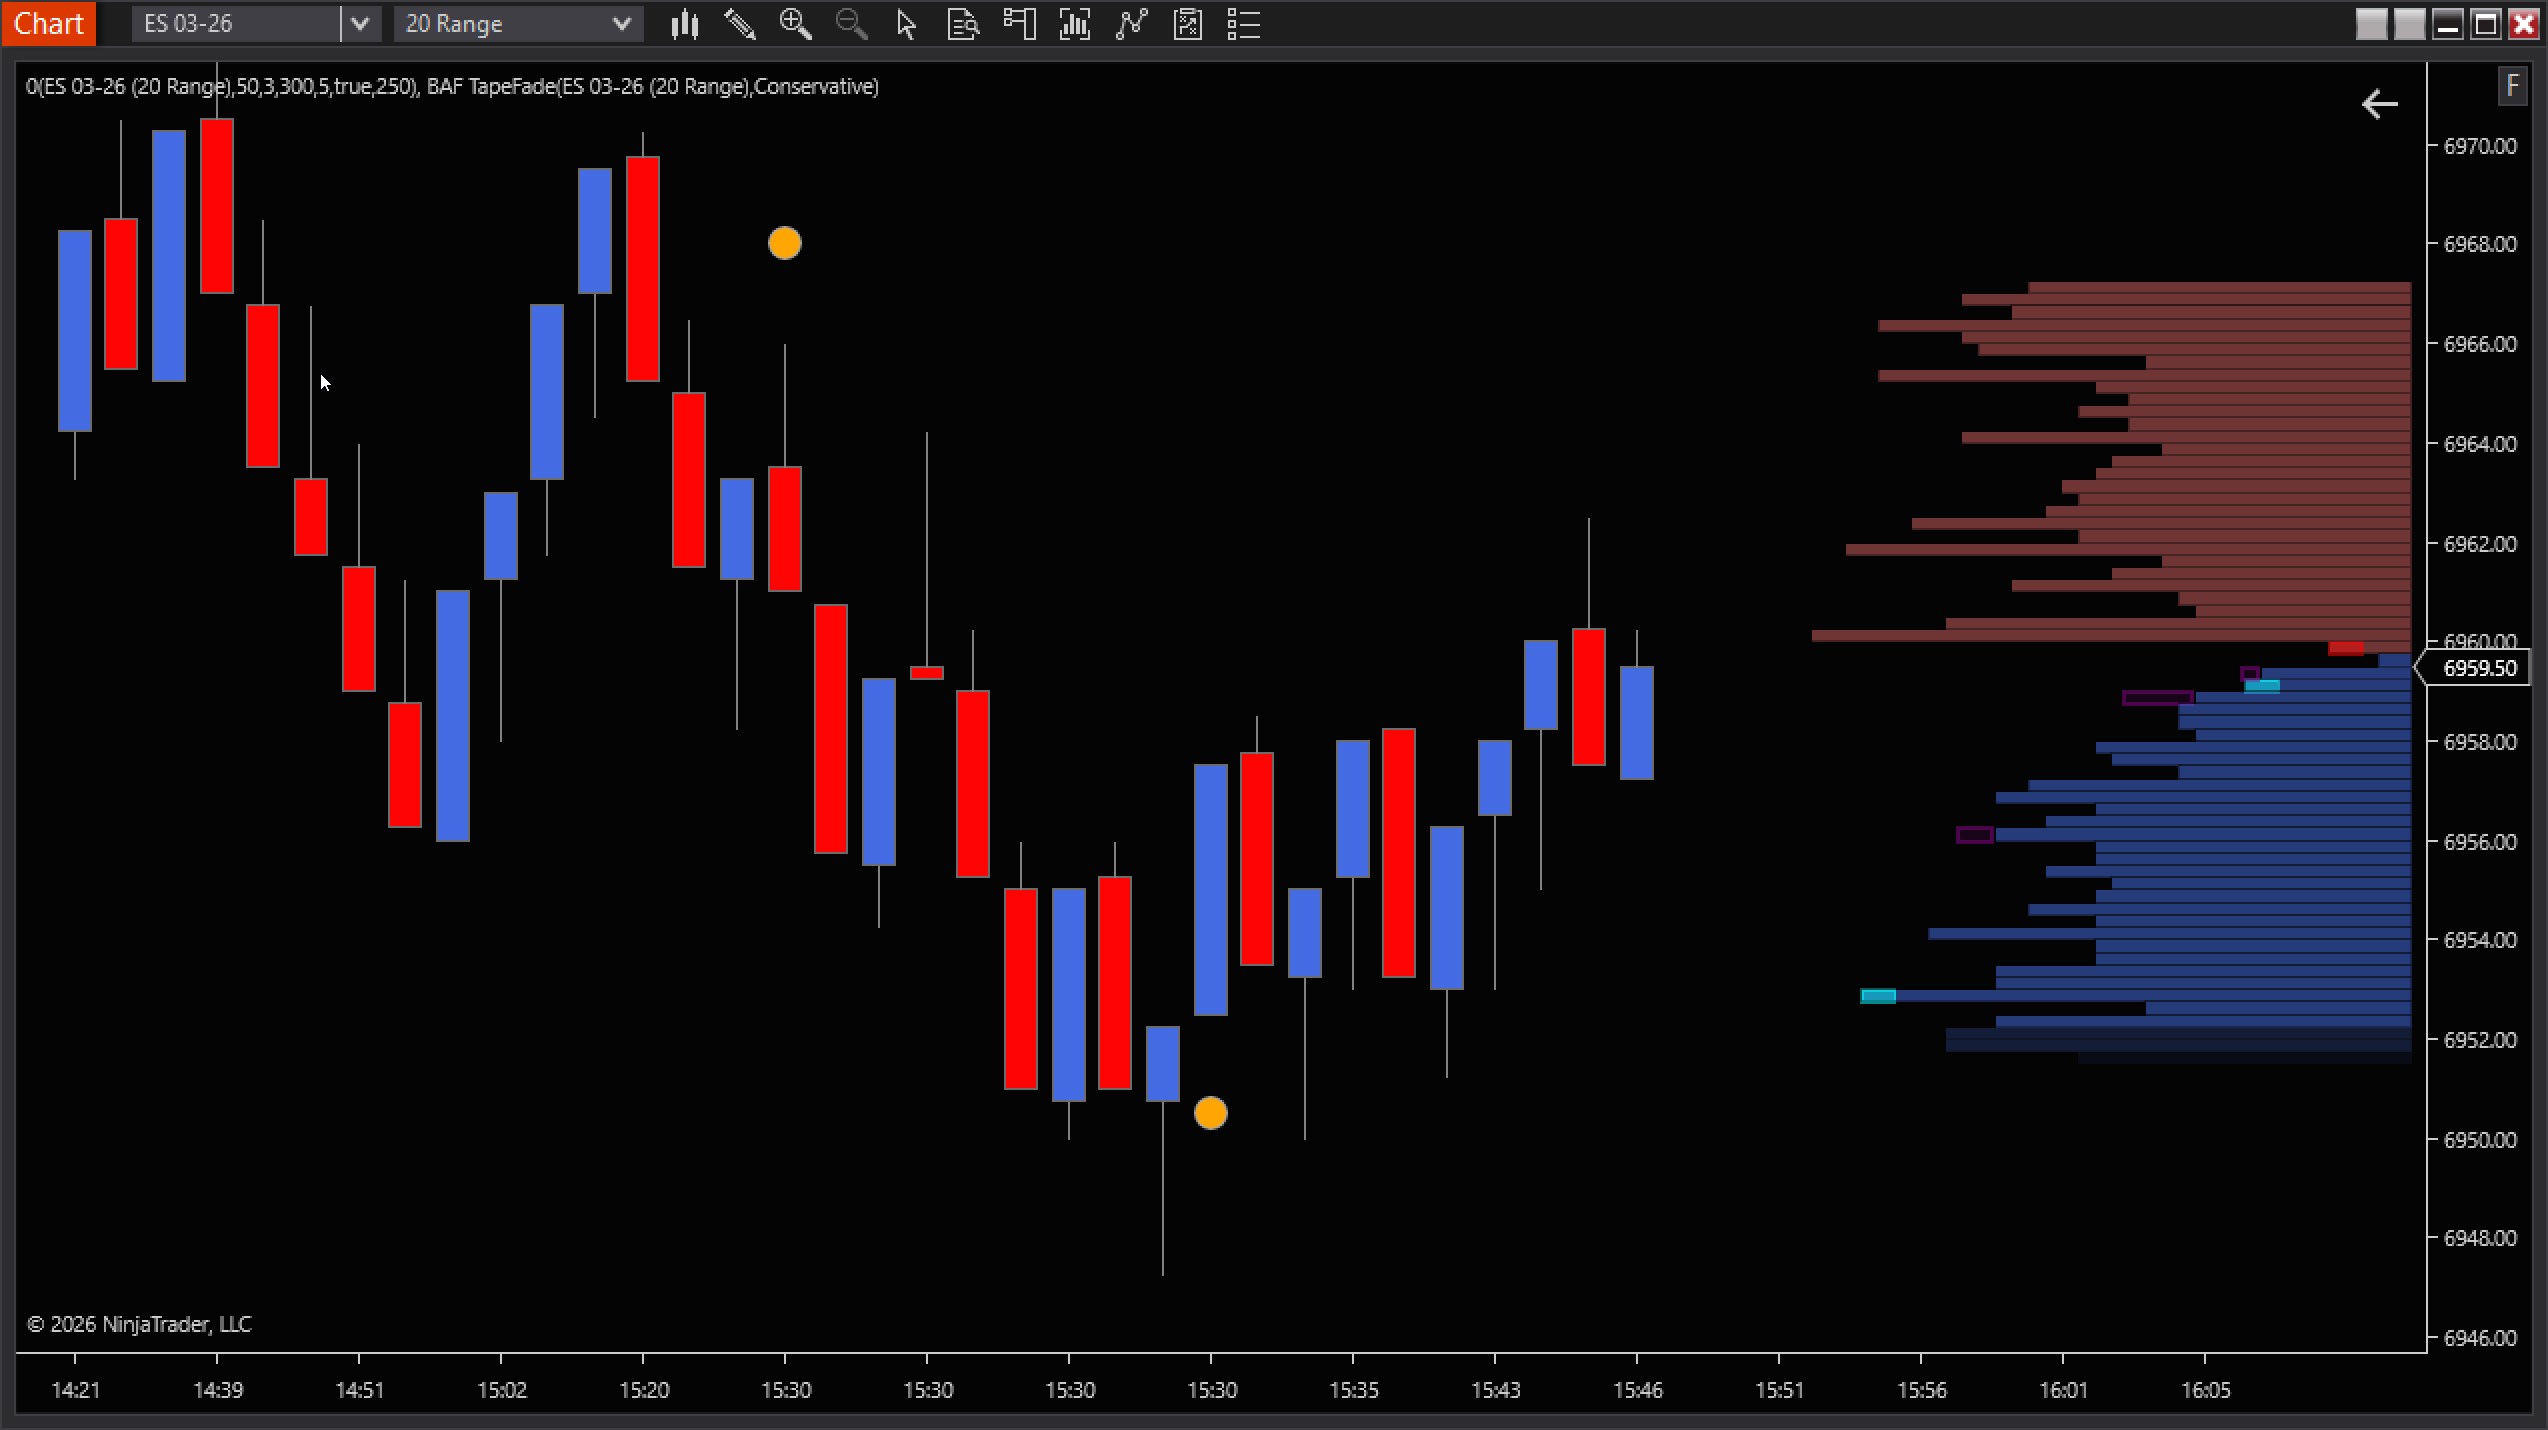Click the 6952.00 price axis label
The image size is (2548, 1430).
coord(2480,1040)
